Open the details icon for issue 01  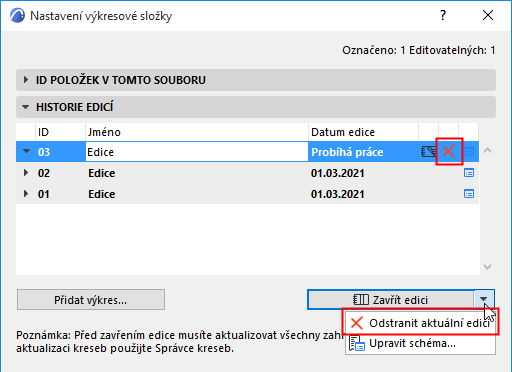(x=469, y=194)
